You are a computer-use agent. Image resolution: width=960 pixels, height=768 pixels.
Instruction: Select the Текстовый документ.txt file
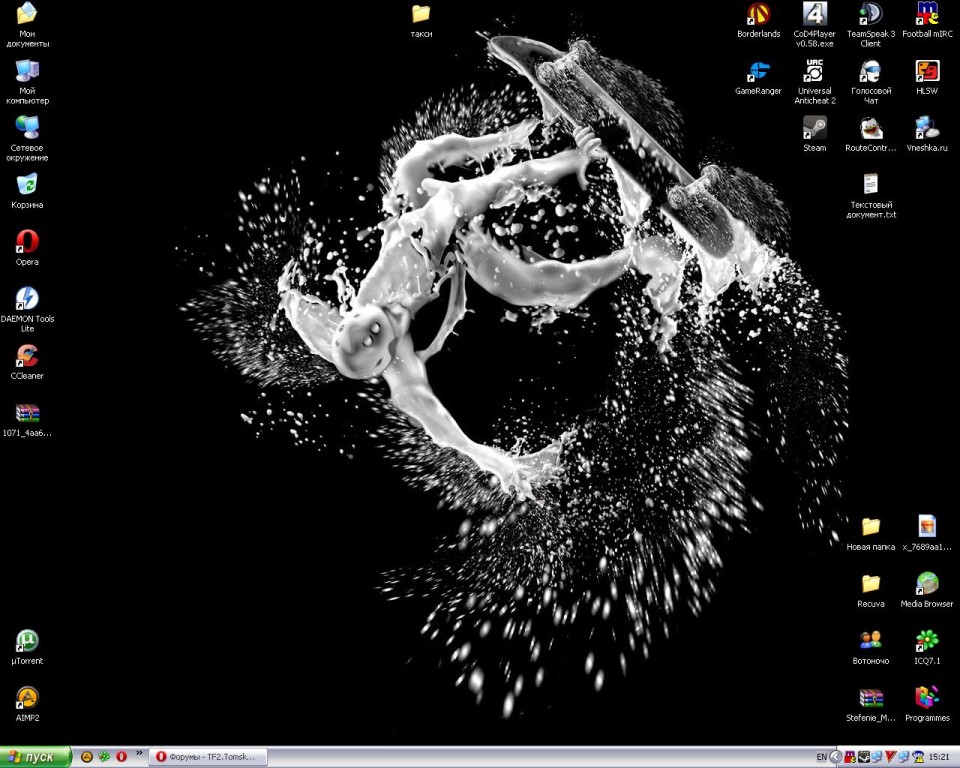pyautogui.click(x=870, y=185)
